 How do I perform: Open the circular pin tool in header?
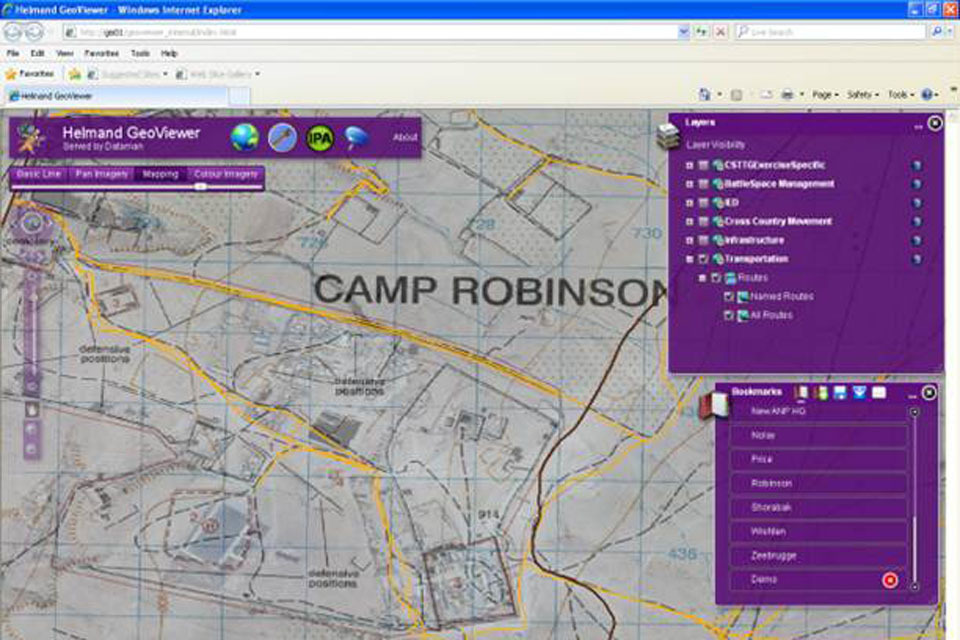pyautogui.click(x=282, y=137)
